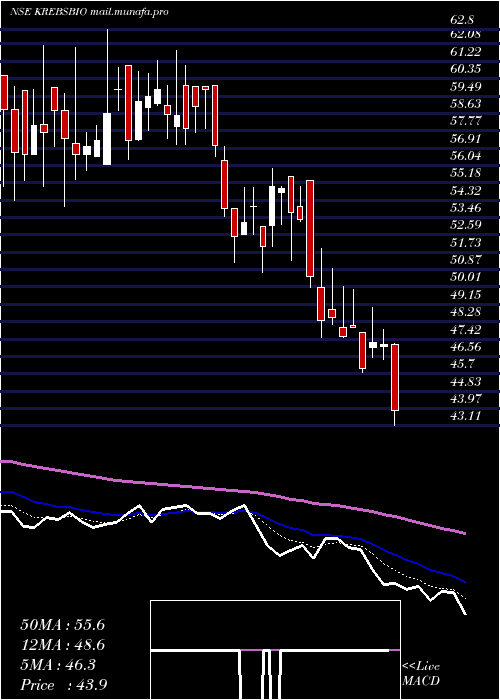The width and height of the screenshot is (500, 700).
Task: Select the 44.83 axis value
Action: [466, 382]
